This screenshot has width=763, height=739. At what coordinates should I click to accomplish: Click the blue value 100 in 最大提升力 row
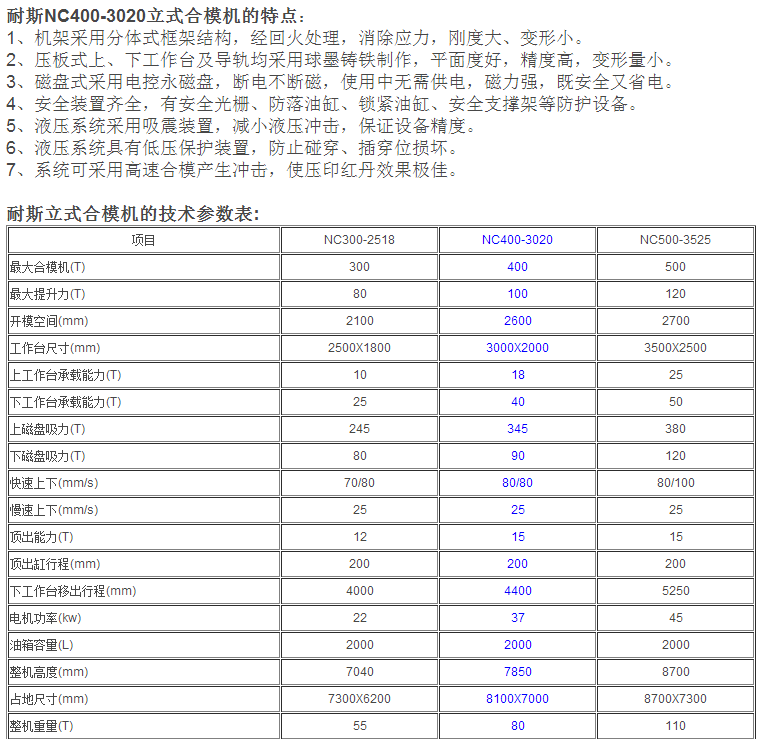point(517,294)
